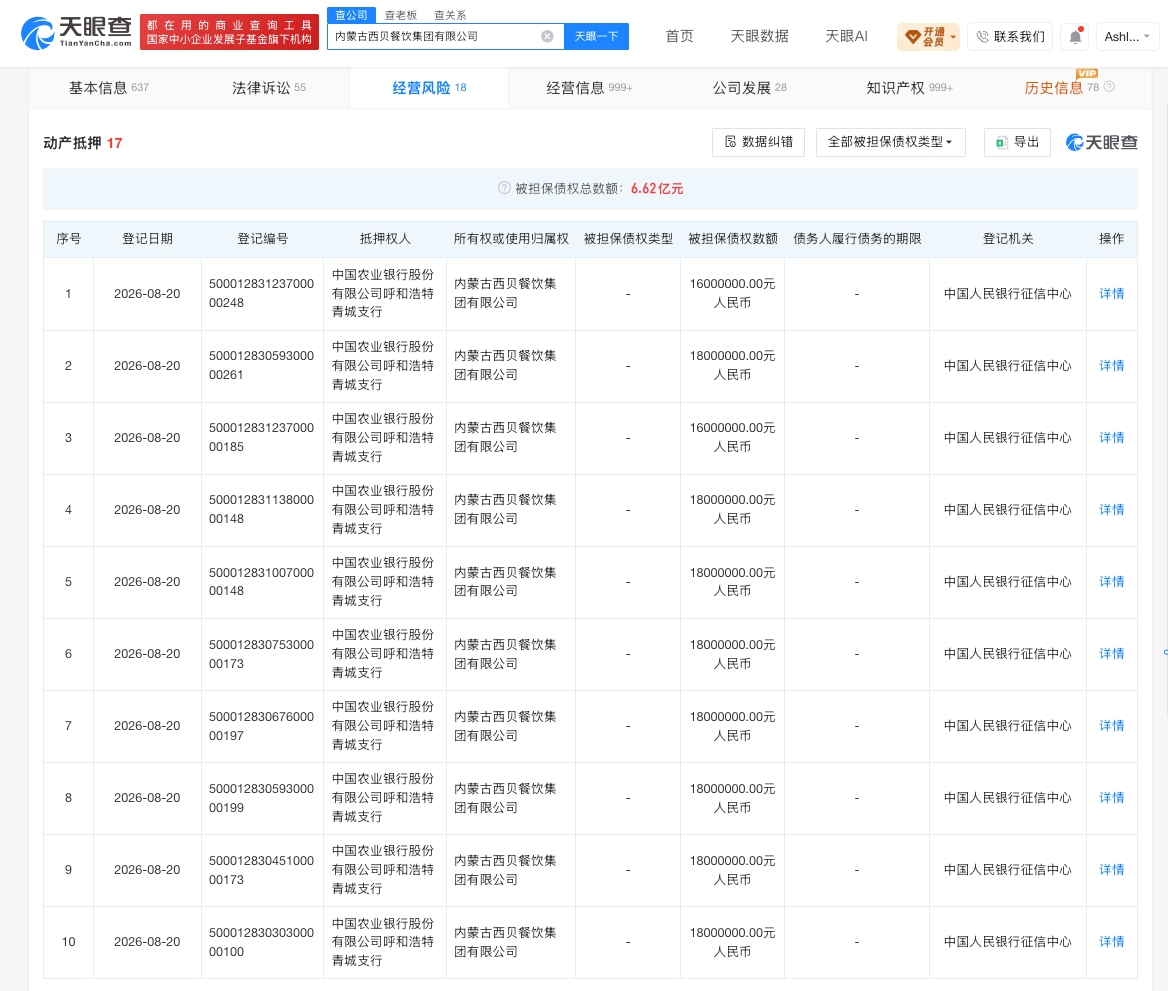Image resolution: width=1168 pixels, height=991 pixels.
Task: Open the 基本信息 tab
Action: 109,88
